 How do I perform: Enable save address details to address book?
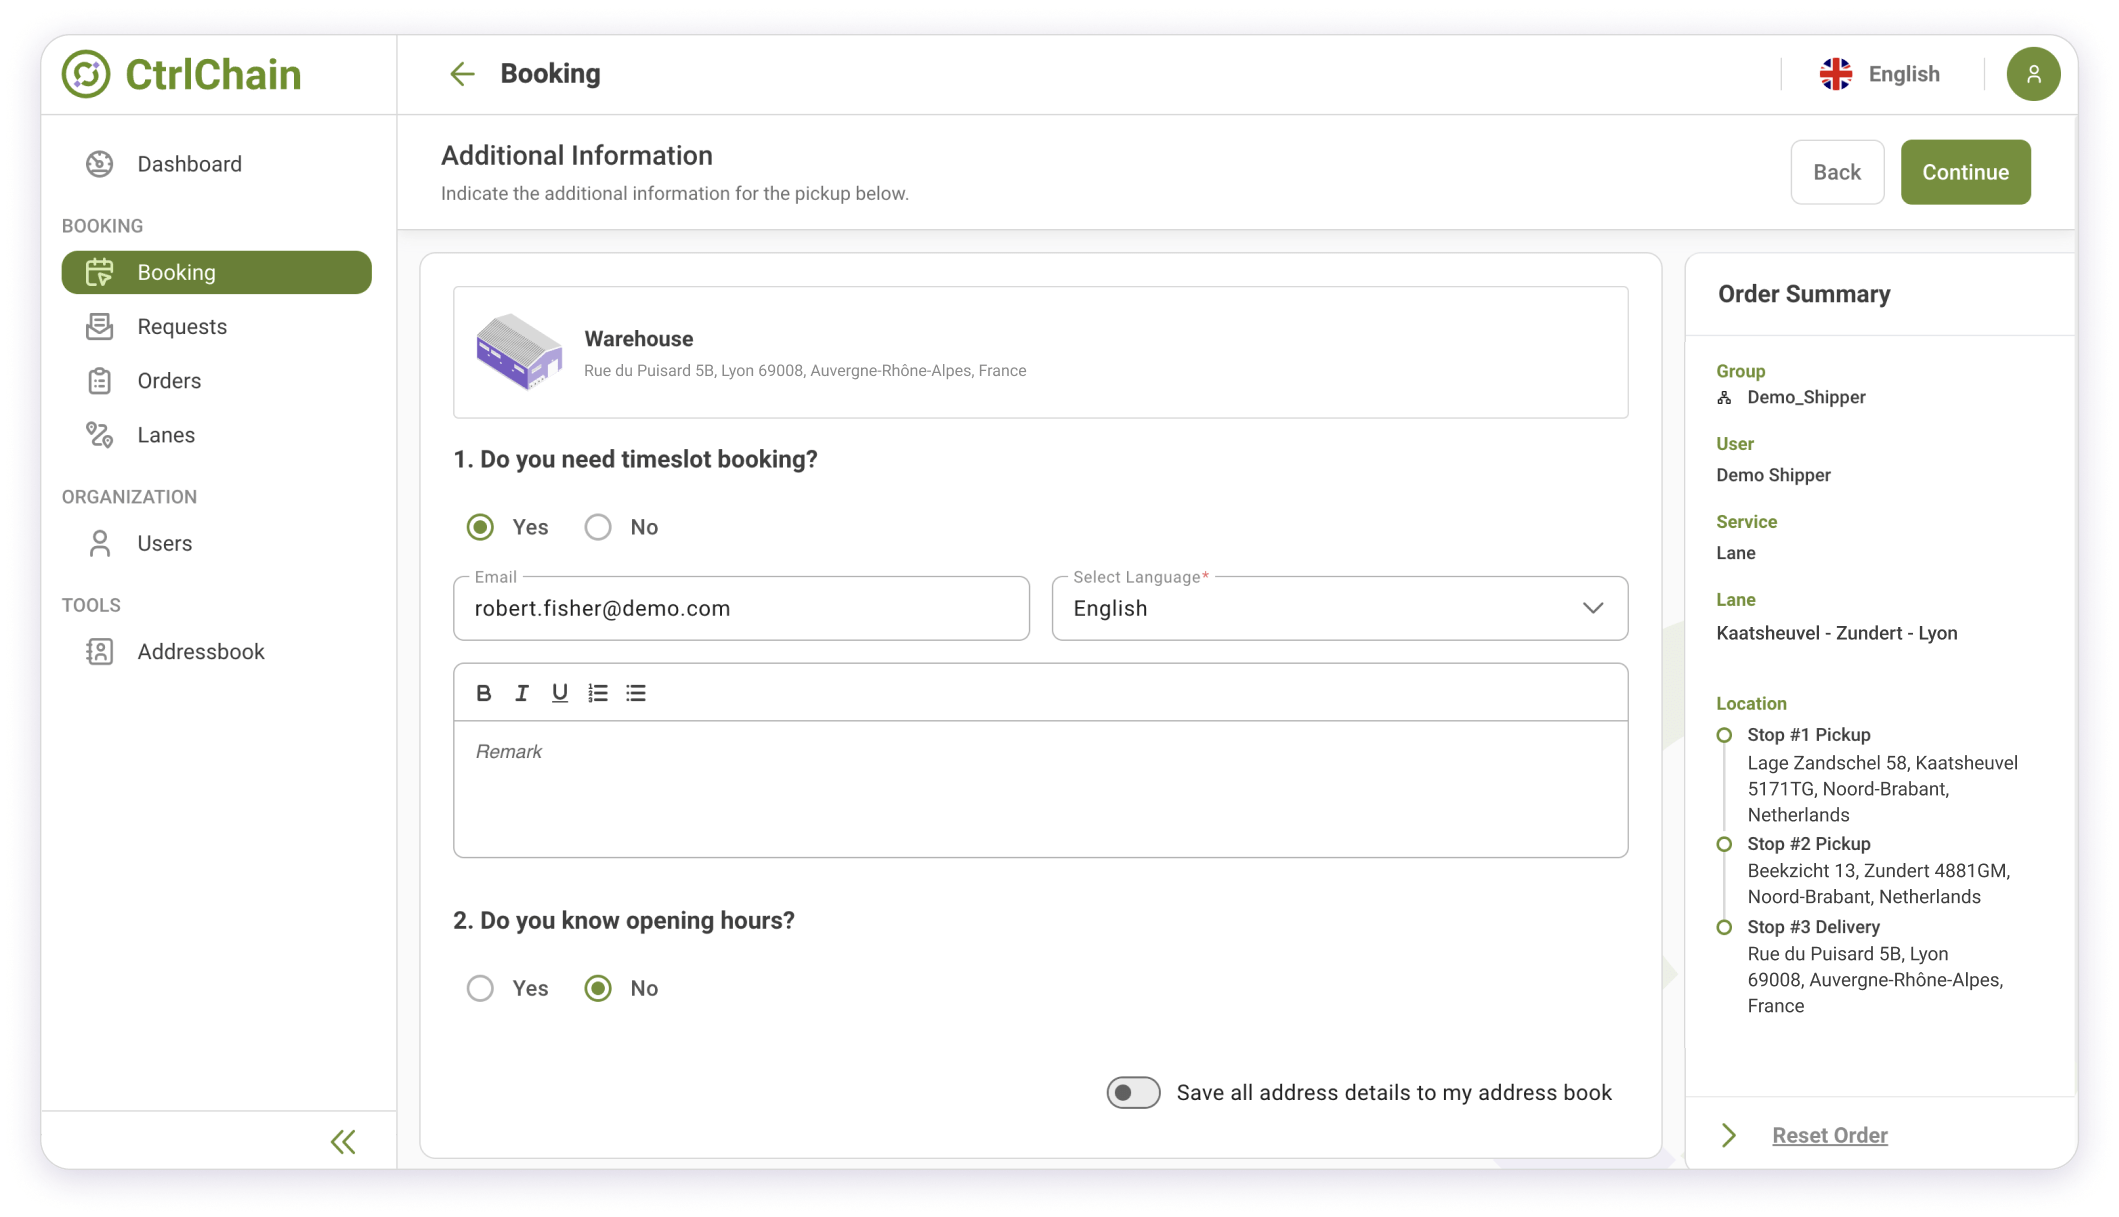click(1133, 1092)
